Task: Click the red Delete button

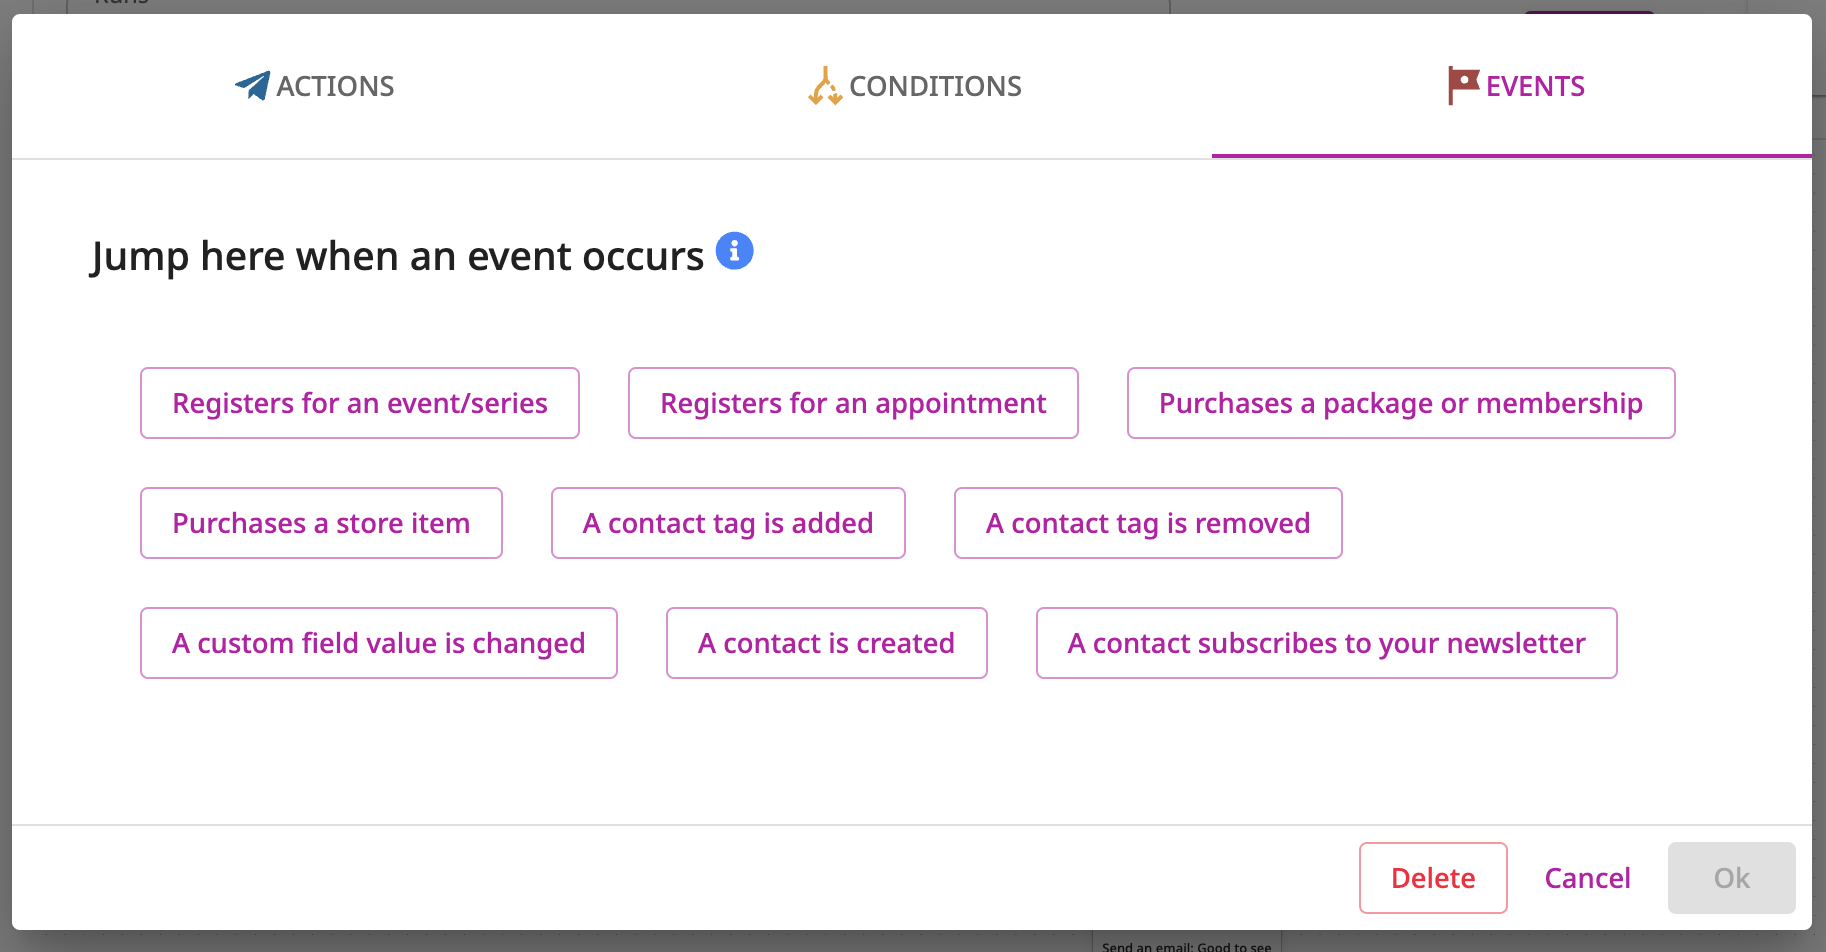Action: (x=1433, y=878)
